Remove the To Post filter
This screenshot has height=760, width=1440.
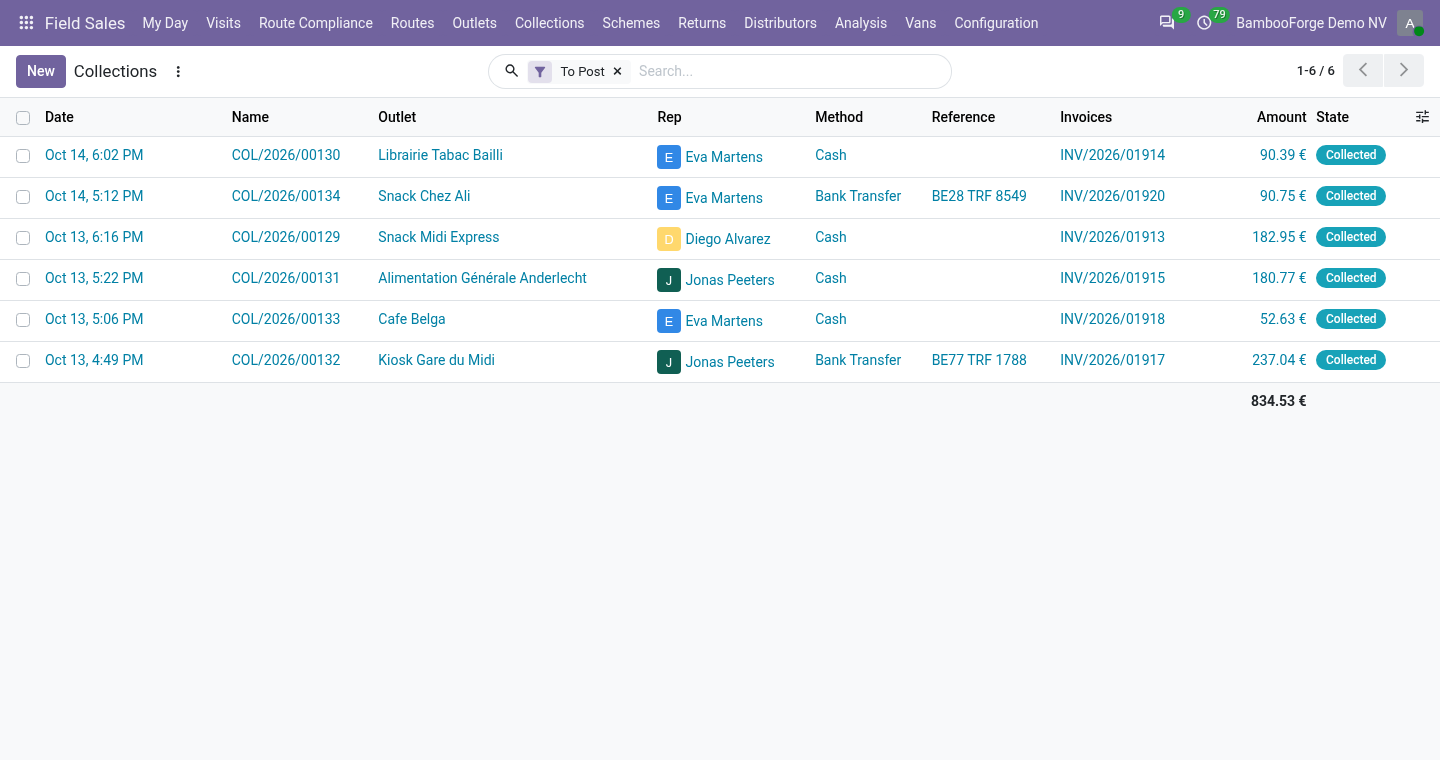click(x=617, y=72)
